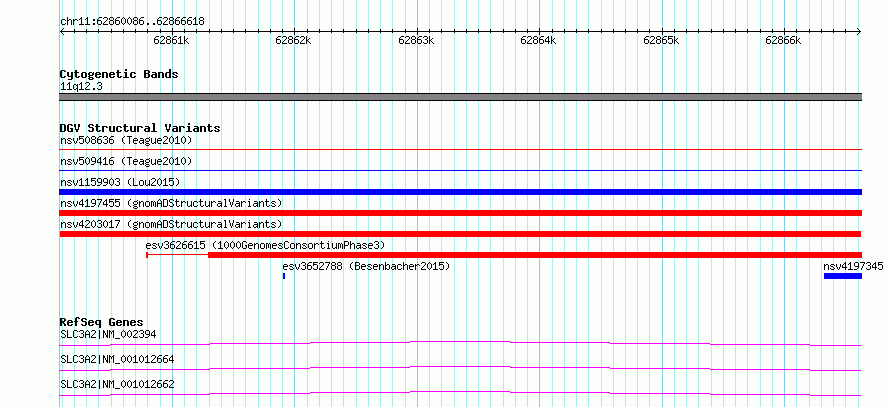
Task: Click the 62865k ruler tick label
Action: coord(661,40)
